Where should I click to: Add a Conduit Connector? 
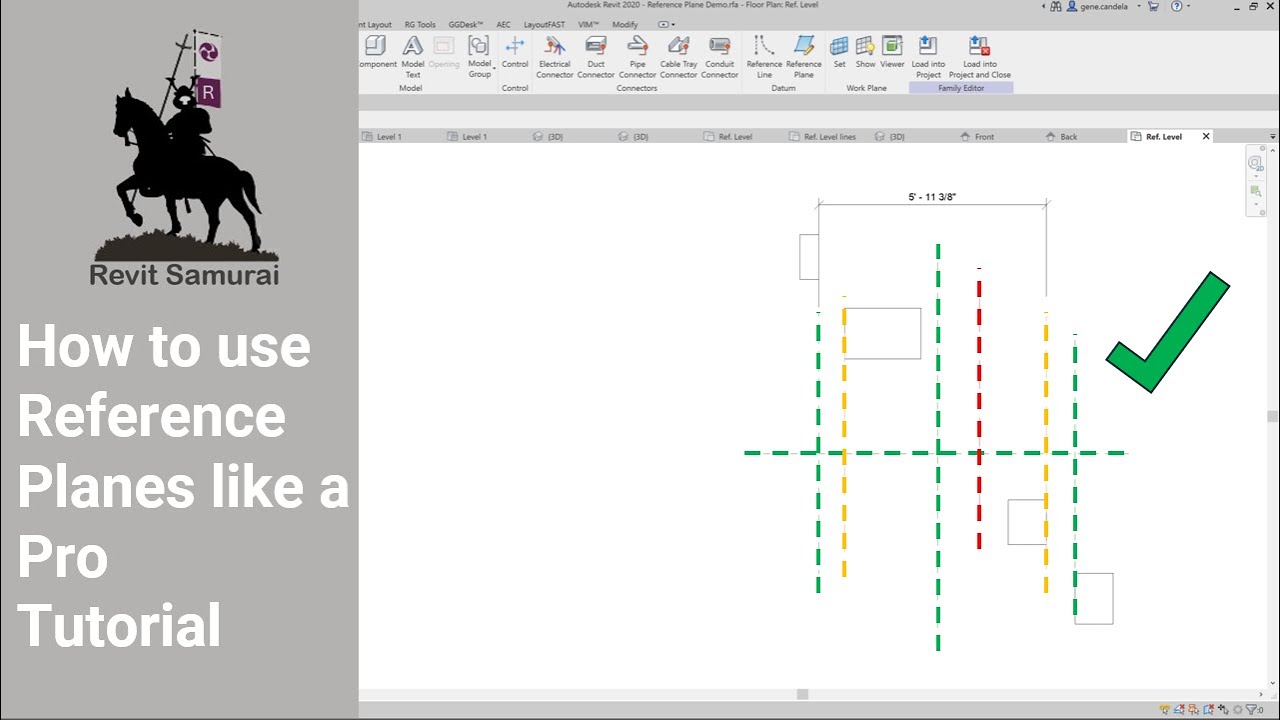click(719, 56)
